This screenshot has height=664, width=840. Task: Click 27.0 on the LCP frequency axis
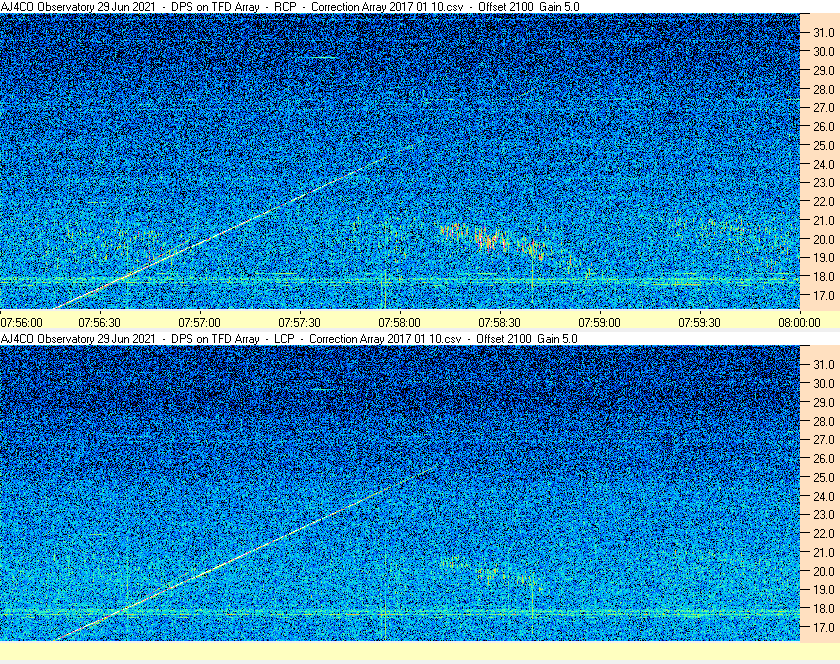824,439
